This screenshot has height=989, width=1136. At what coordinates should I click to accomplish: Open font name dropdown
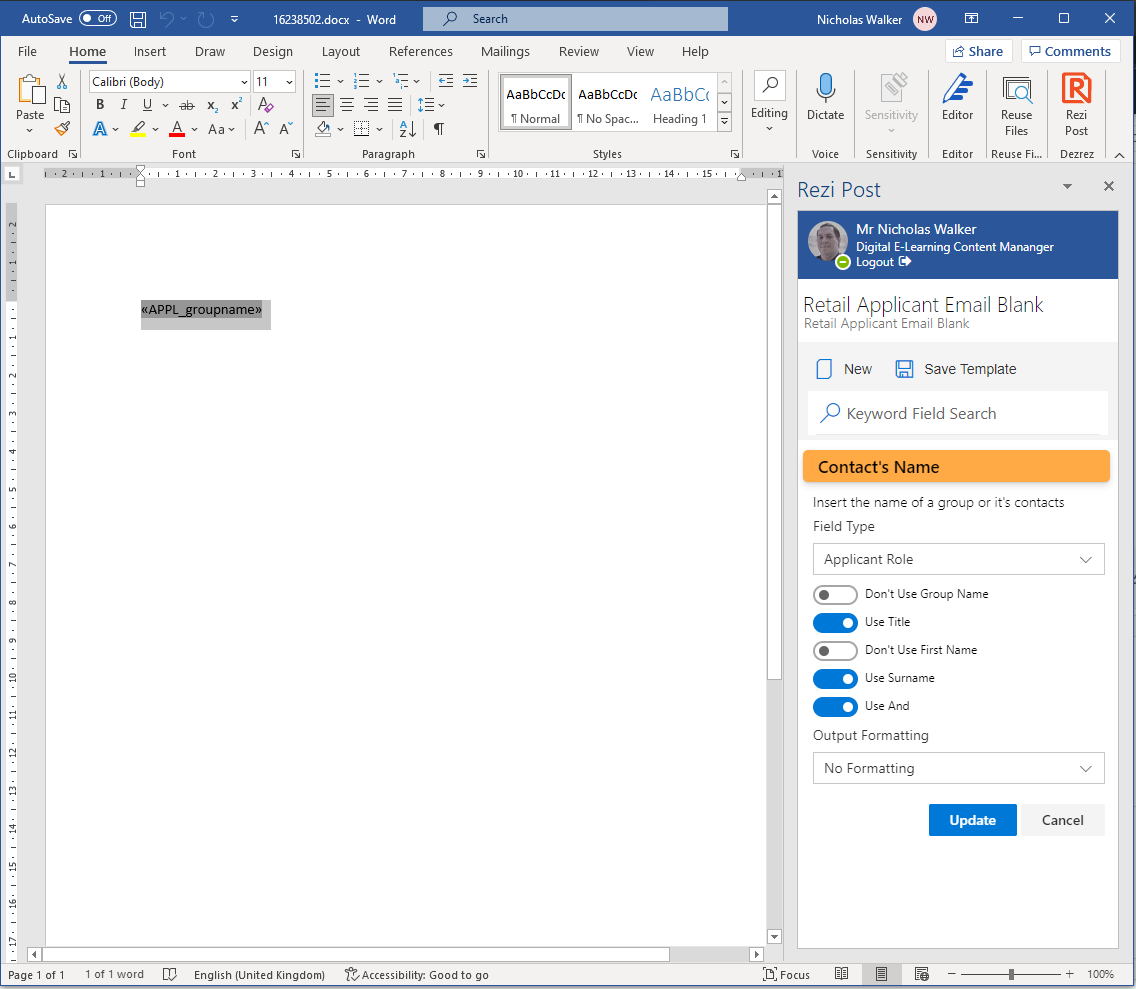pyautogui.click(x=244, y=82)
